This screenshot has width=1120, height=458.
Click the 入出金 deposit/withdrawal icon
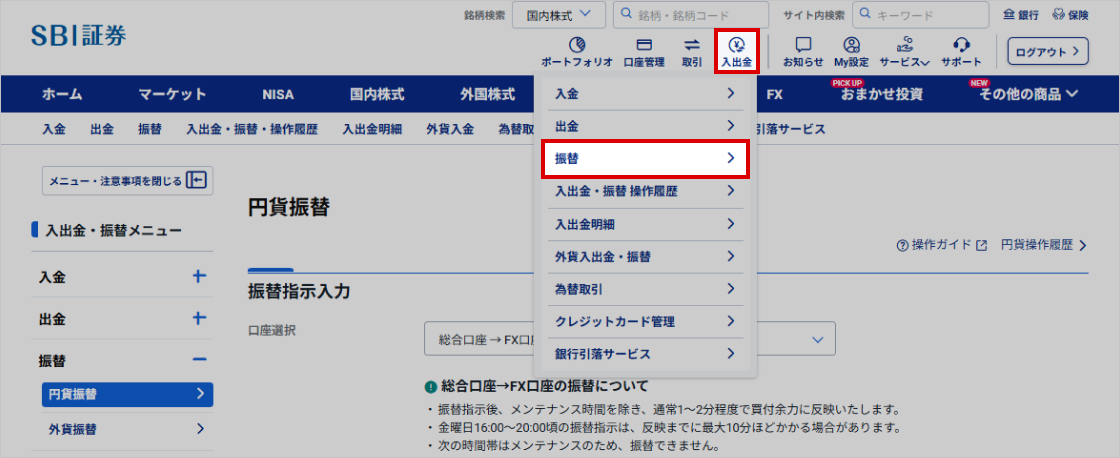[736, 51]
